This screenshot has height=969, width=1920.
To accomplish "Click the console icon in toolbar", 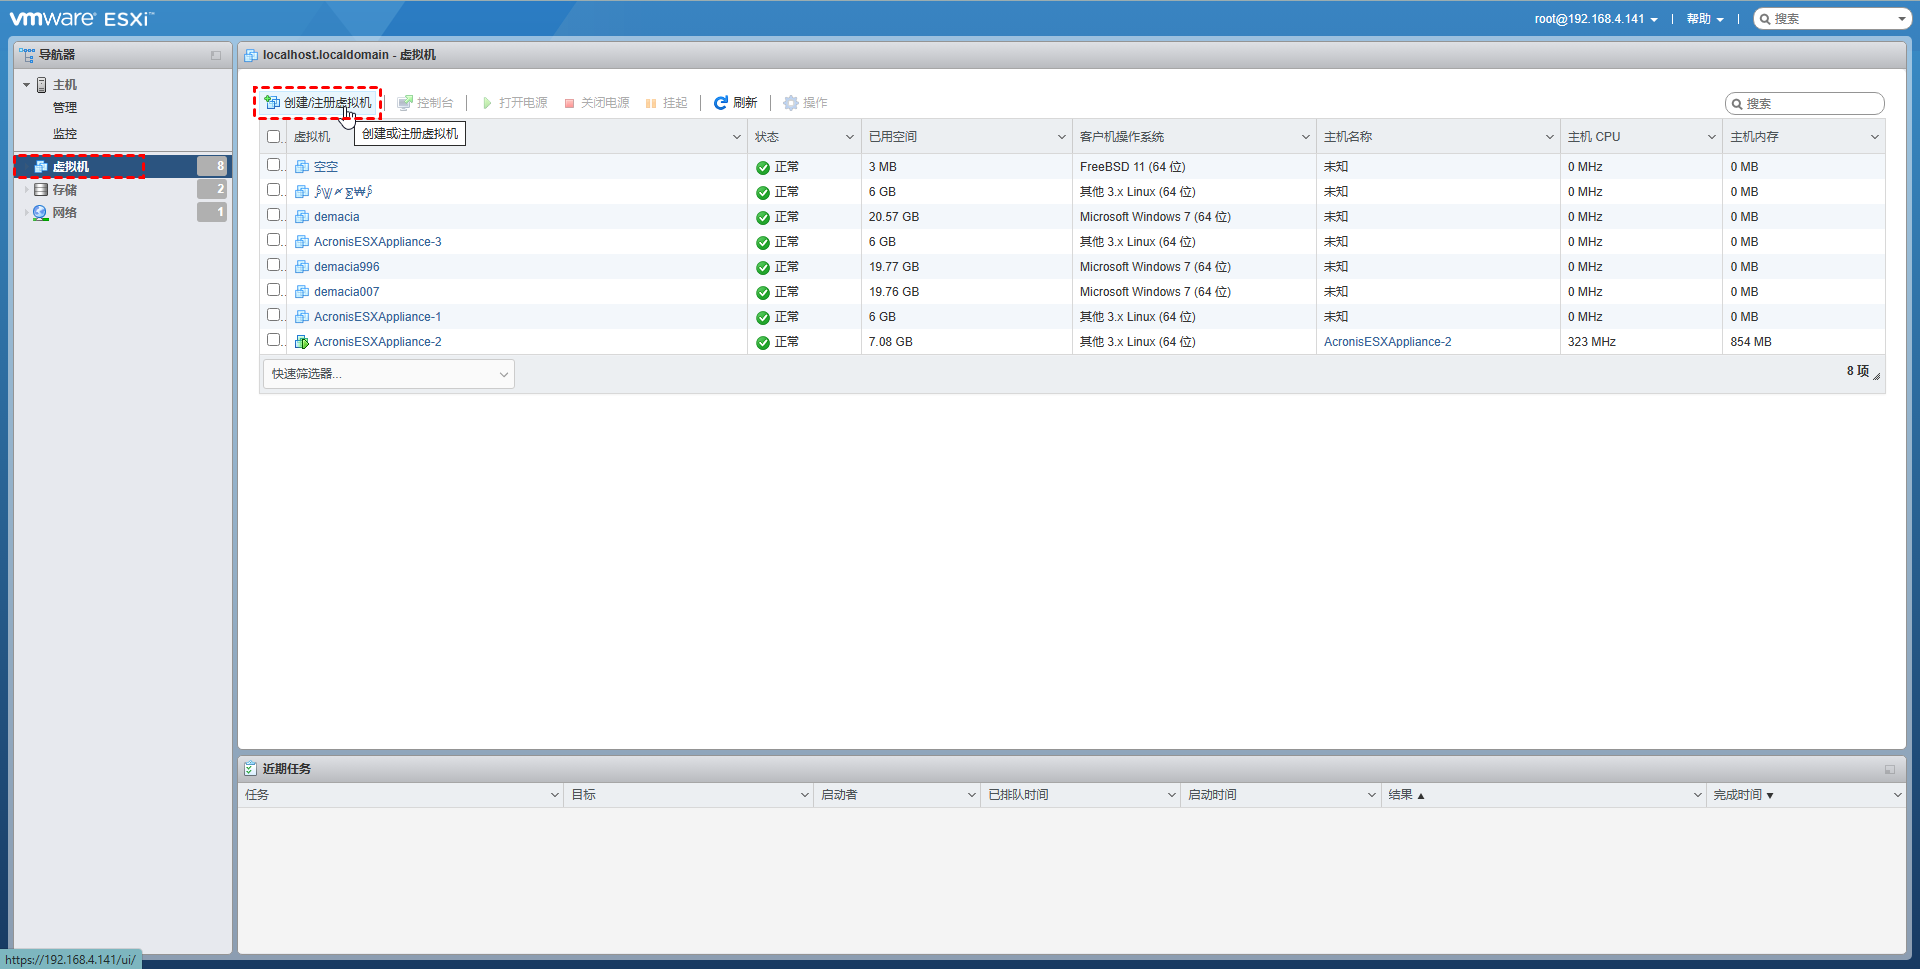I will pyautogui.click(x=405, y=103).
